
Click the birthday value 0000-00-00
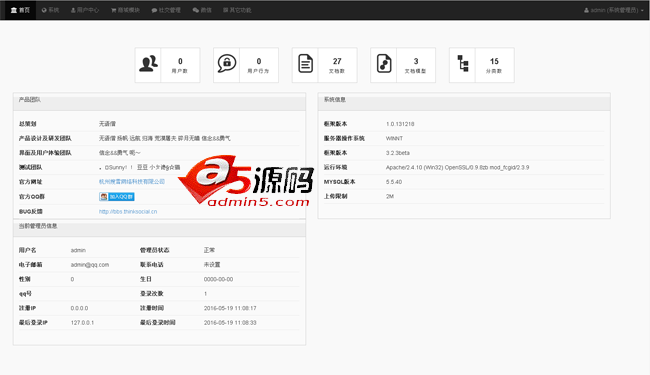pos(218,279)
